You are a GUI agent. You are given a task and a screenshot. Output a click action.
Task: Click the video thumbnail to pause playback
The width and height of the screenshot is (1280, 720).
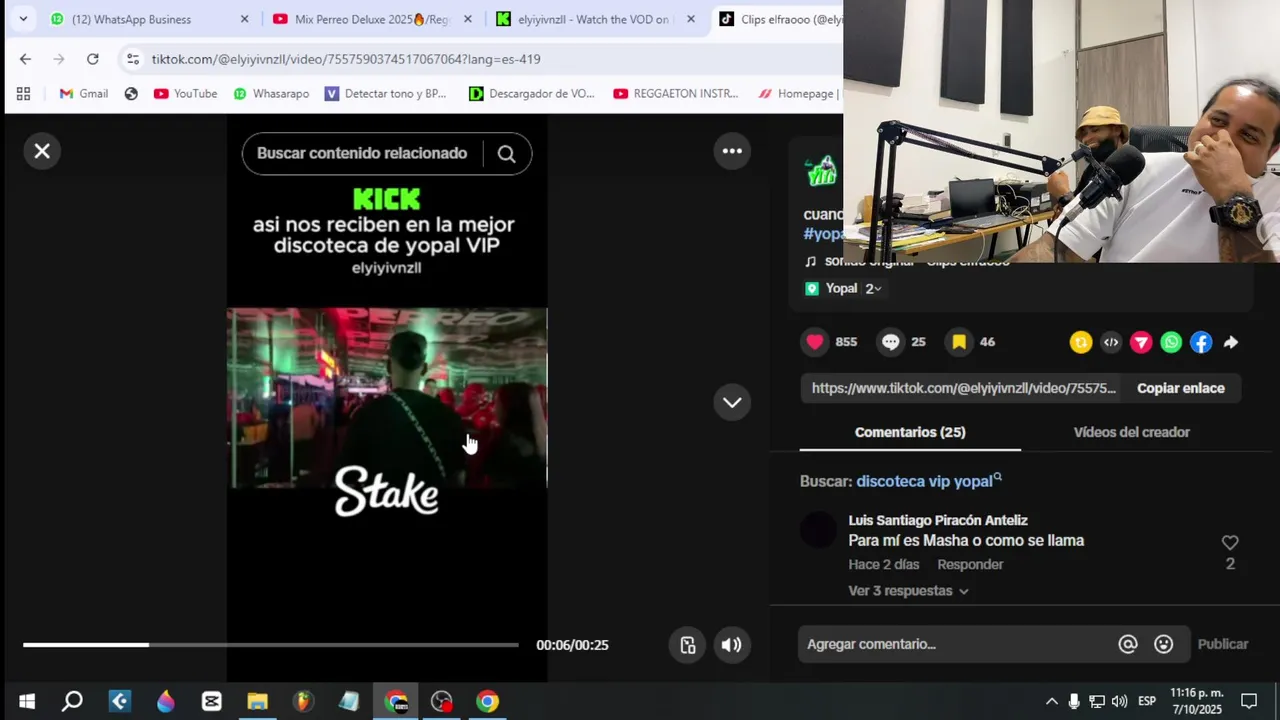pos(387,398)
